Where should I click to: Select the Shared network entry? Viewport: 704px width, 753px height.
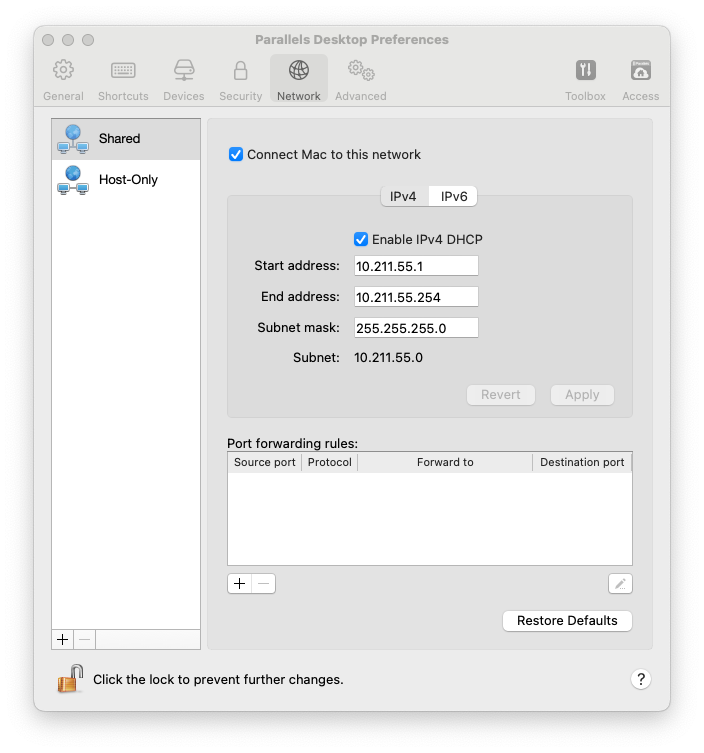pyautogui.click(x=126, y=139)
